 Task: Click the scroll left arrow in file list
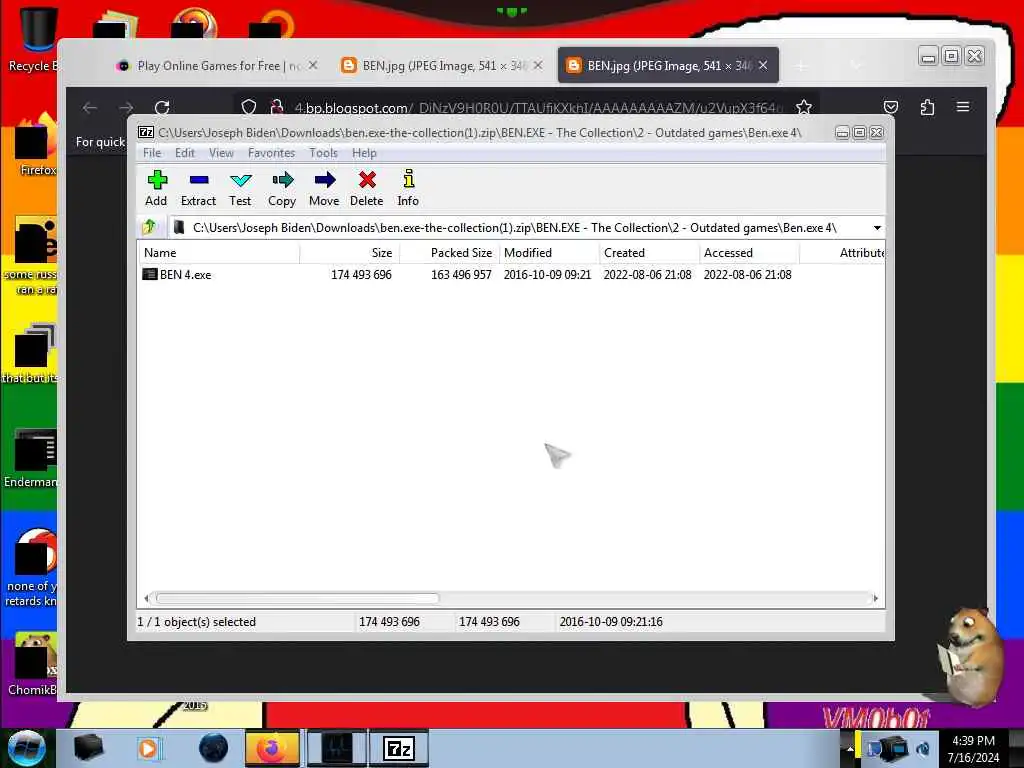click(x=146, y=598)
